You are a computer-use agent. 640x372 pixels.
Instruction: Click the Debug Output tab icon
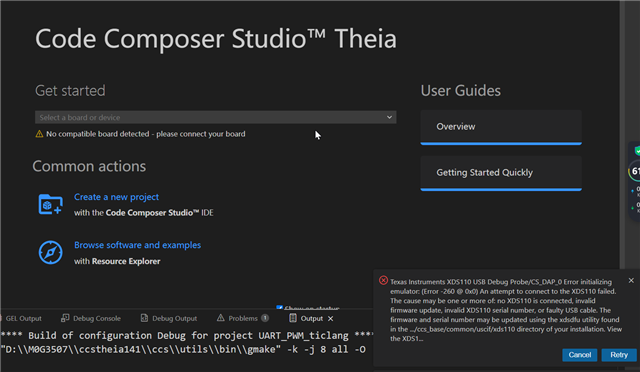(144, 318)
